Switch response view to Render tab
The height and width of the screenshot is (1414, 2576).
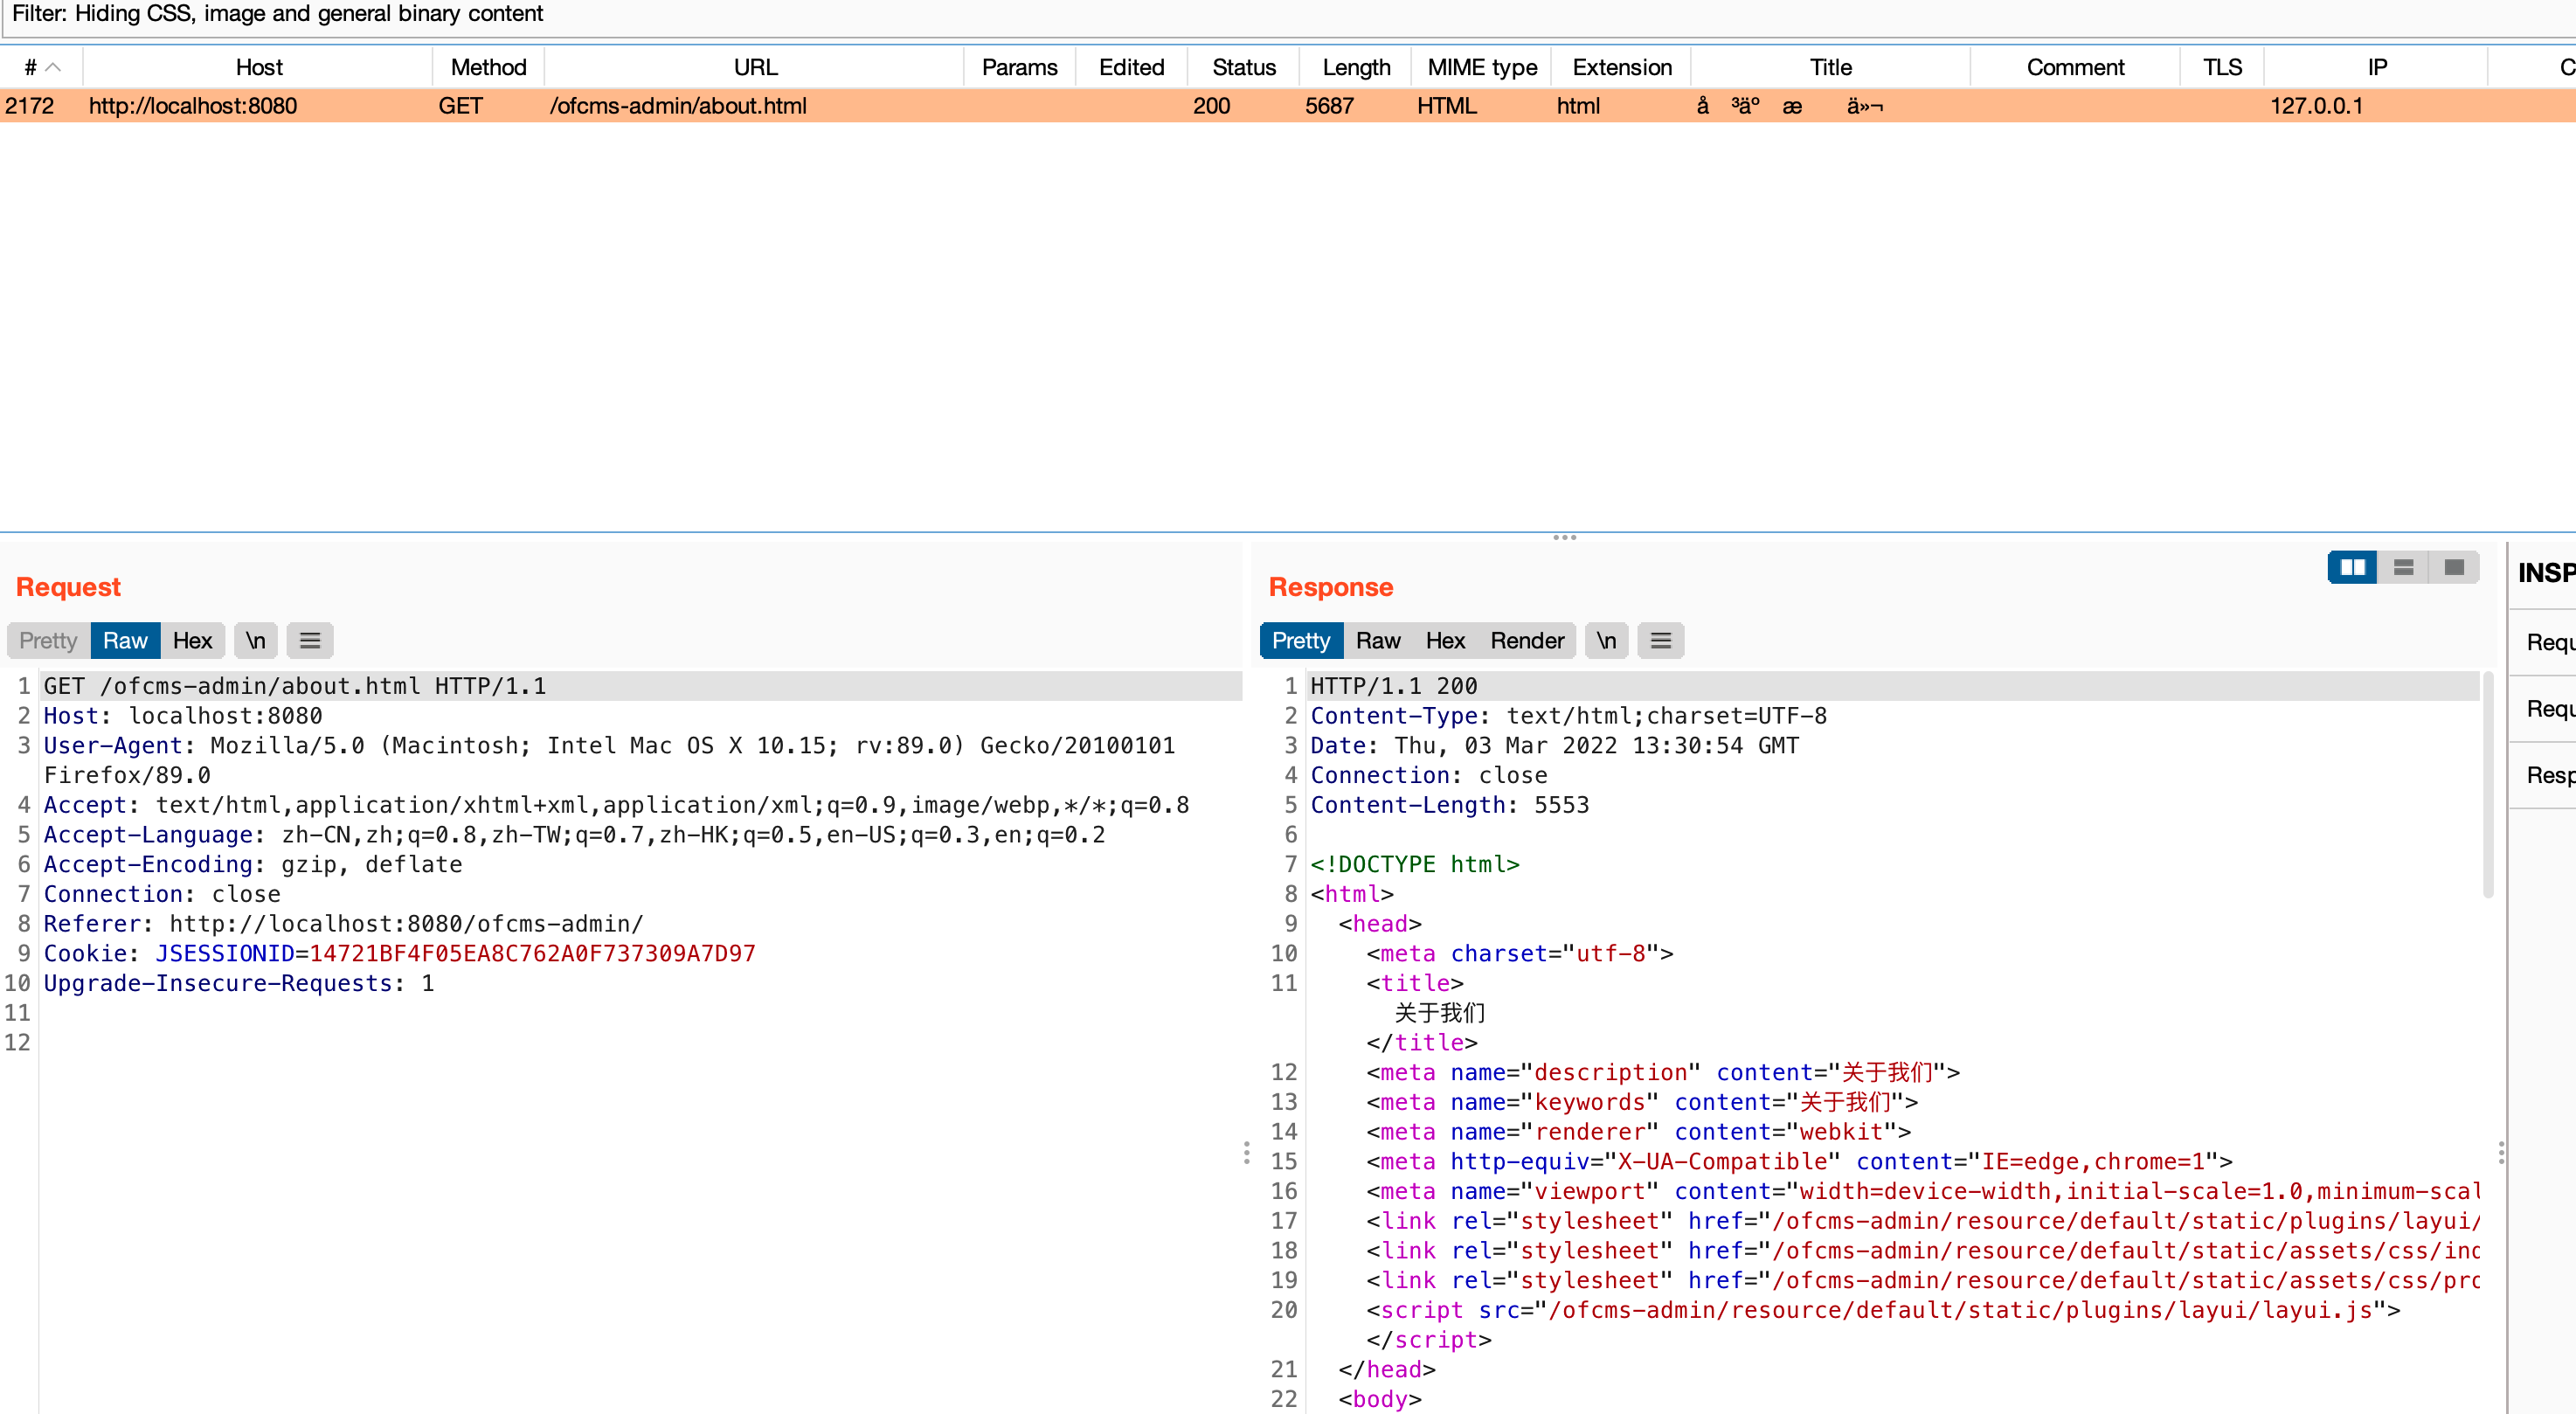[x=1526, y=641]
